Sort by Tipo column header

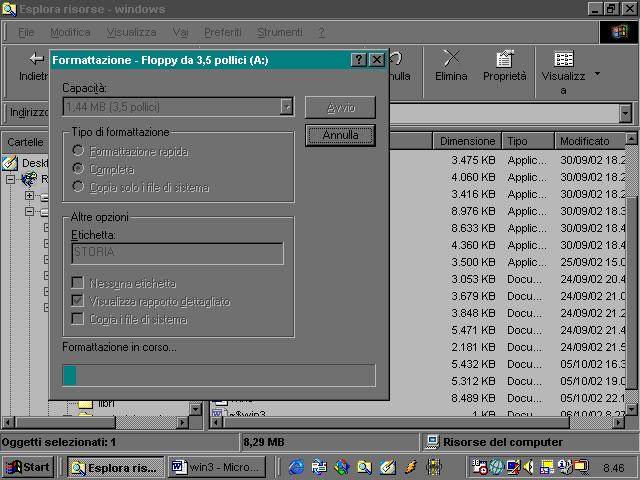tap(528, 141)
